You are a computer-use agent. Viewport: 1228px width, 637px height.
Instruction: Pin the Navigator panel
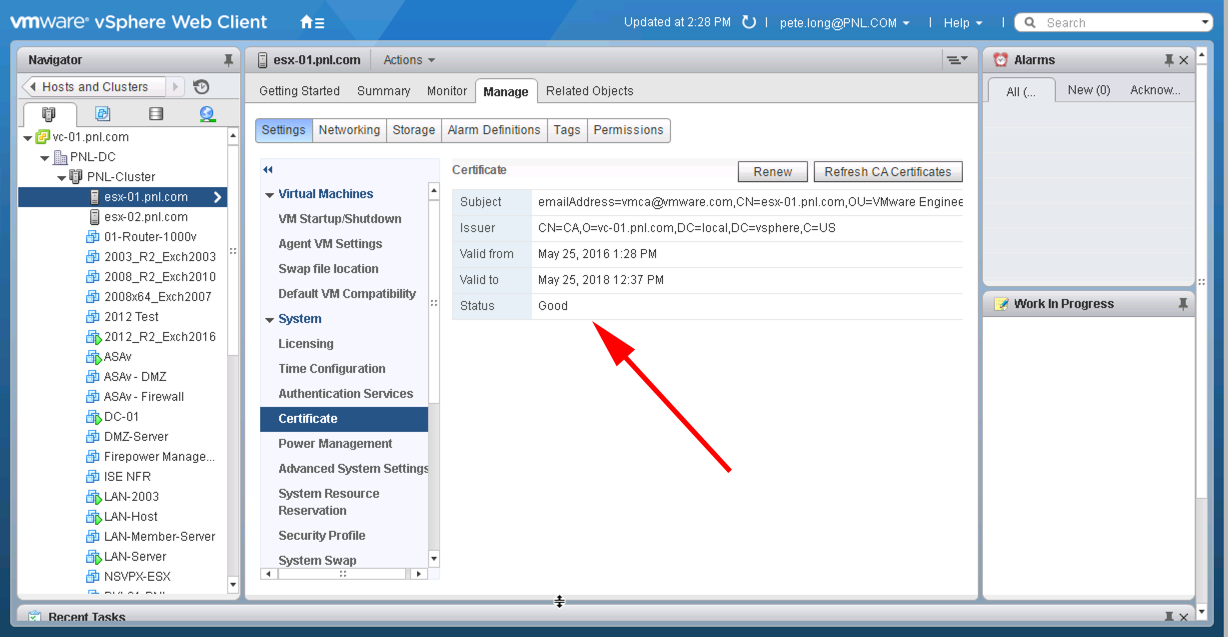pyautogui.click(x=228, y=60)
